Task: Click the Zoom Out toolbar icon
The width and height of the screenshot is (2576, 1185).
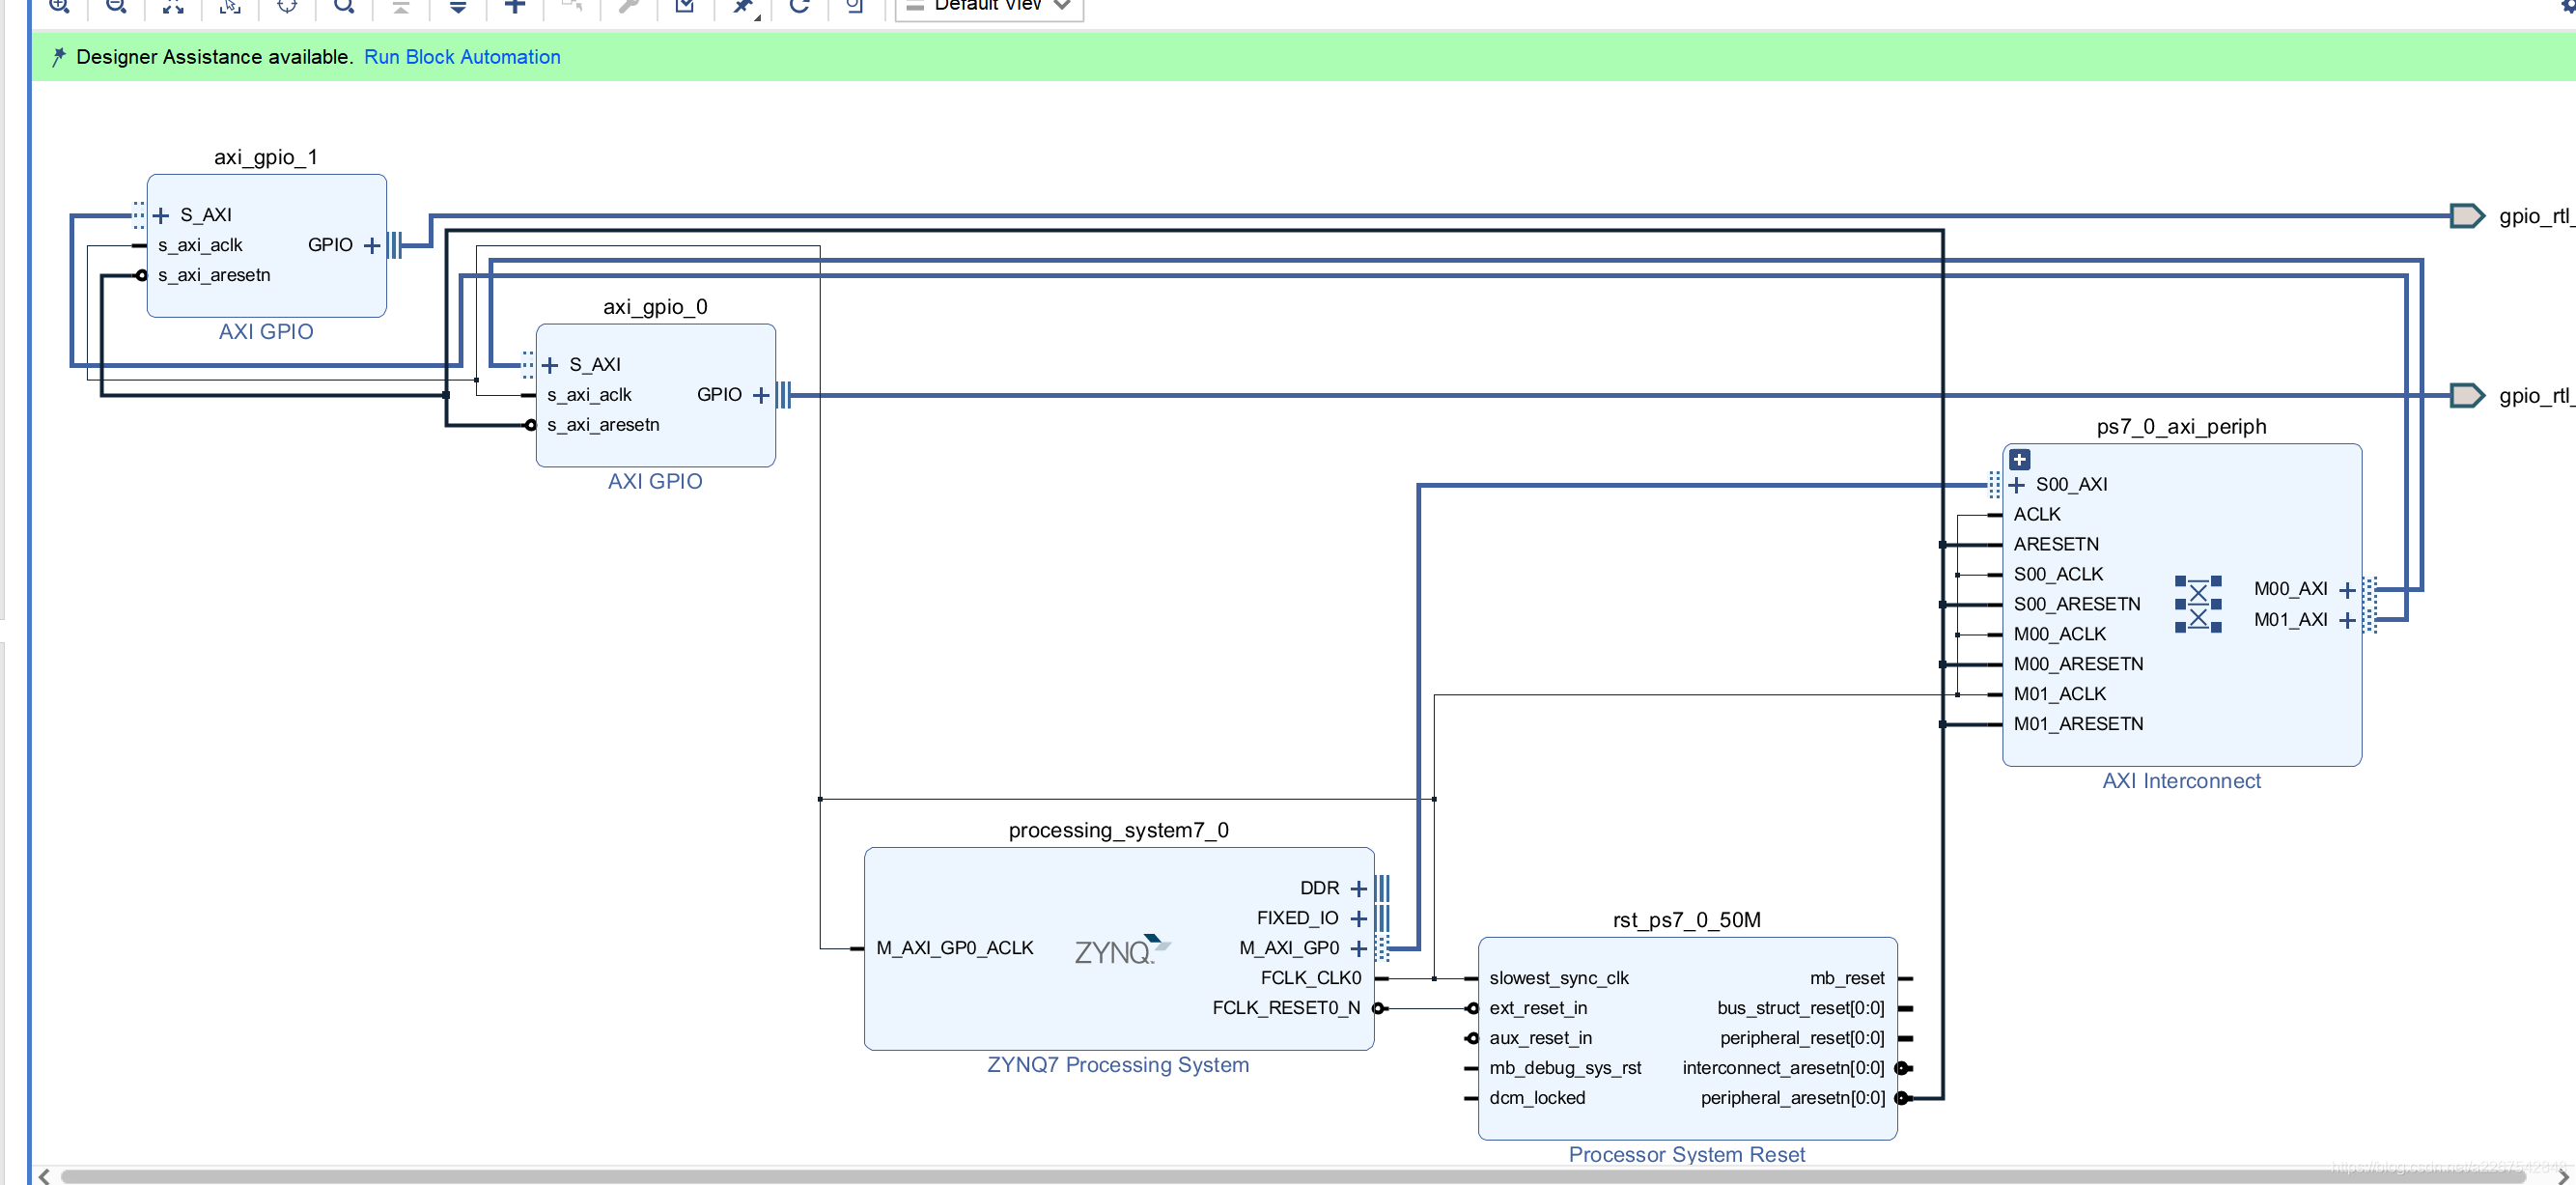Action: [116, 6]
